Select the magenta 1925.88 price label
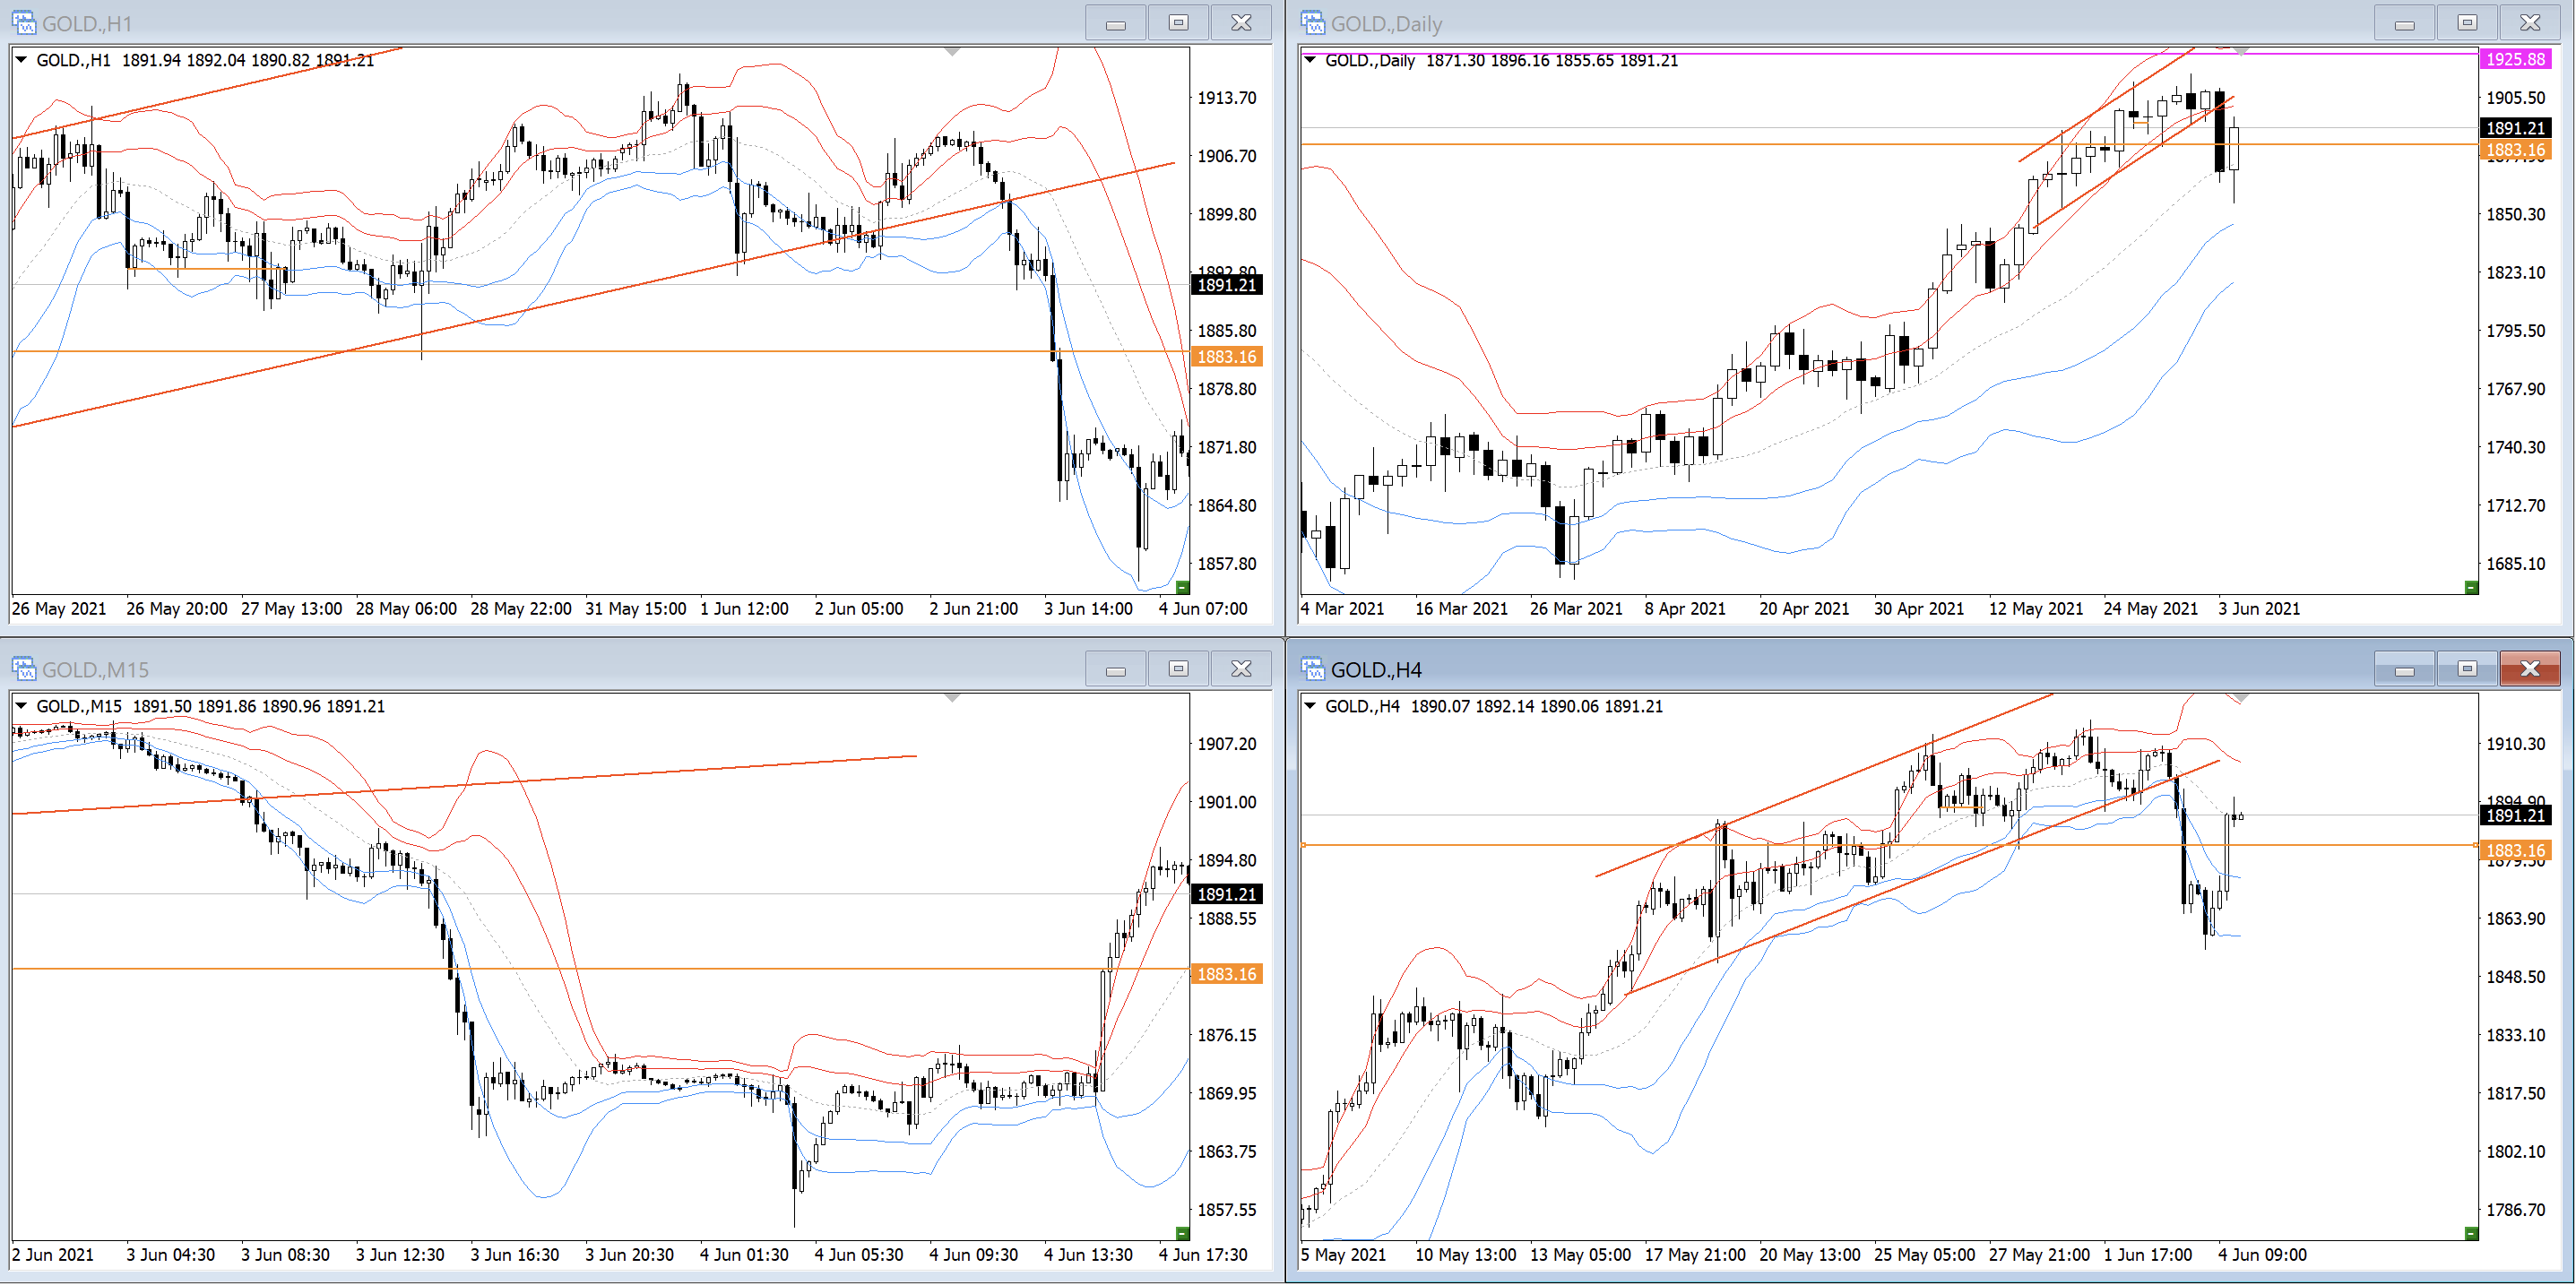 (2515, 59)
